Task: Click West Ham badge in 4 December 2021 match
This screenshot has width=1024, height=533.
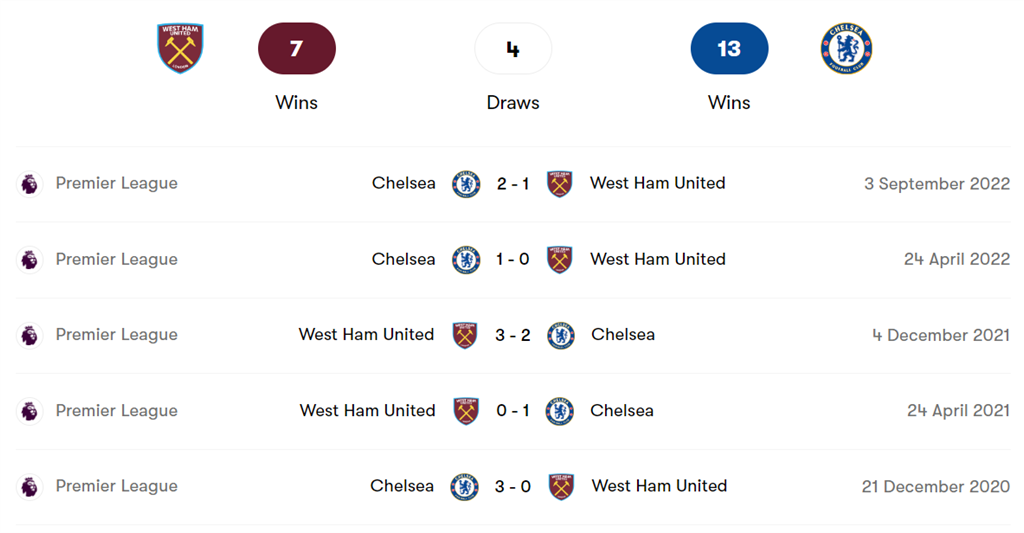Action: (466, 335)
